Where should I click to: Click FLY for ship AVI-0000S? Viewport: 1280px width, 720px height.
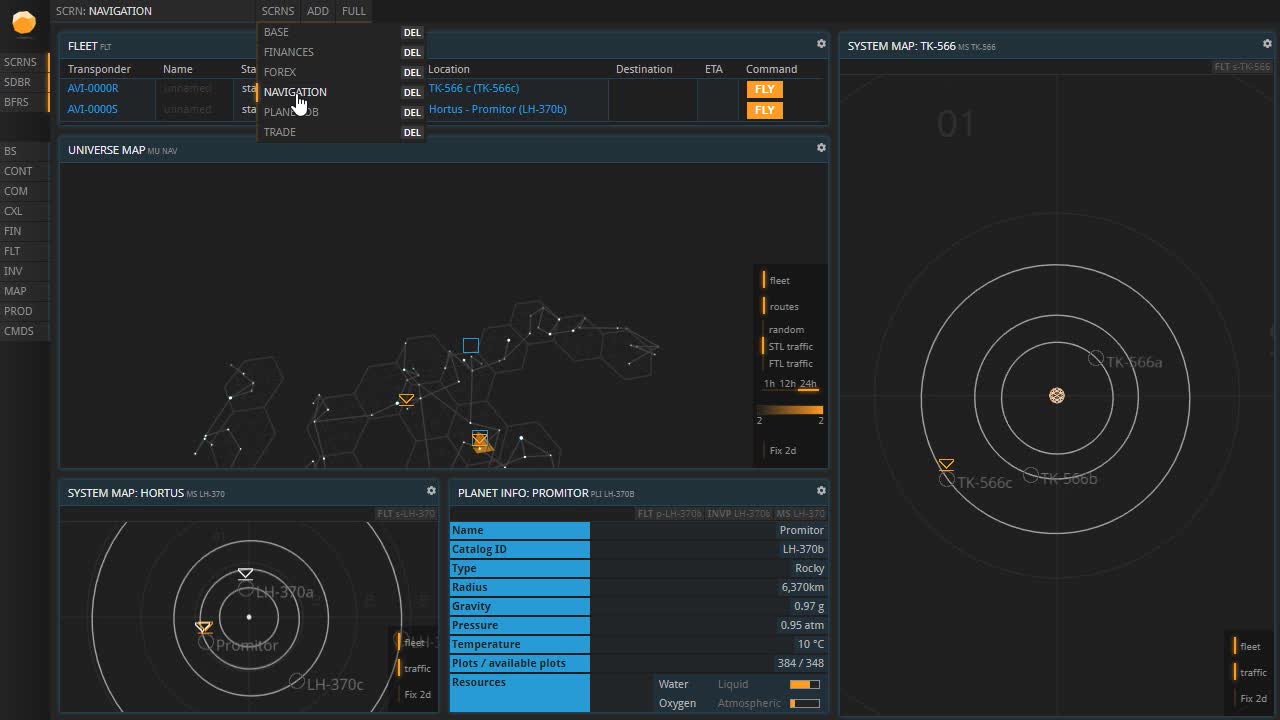pos(764,110)
